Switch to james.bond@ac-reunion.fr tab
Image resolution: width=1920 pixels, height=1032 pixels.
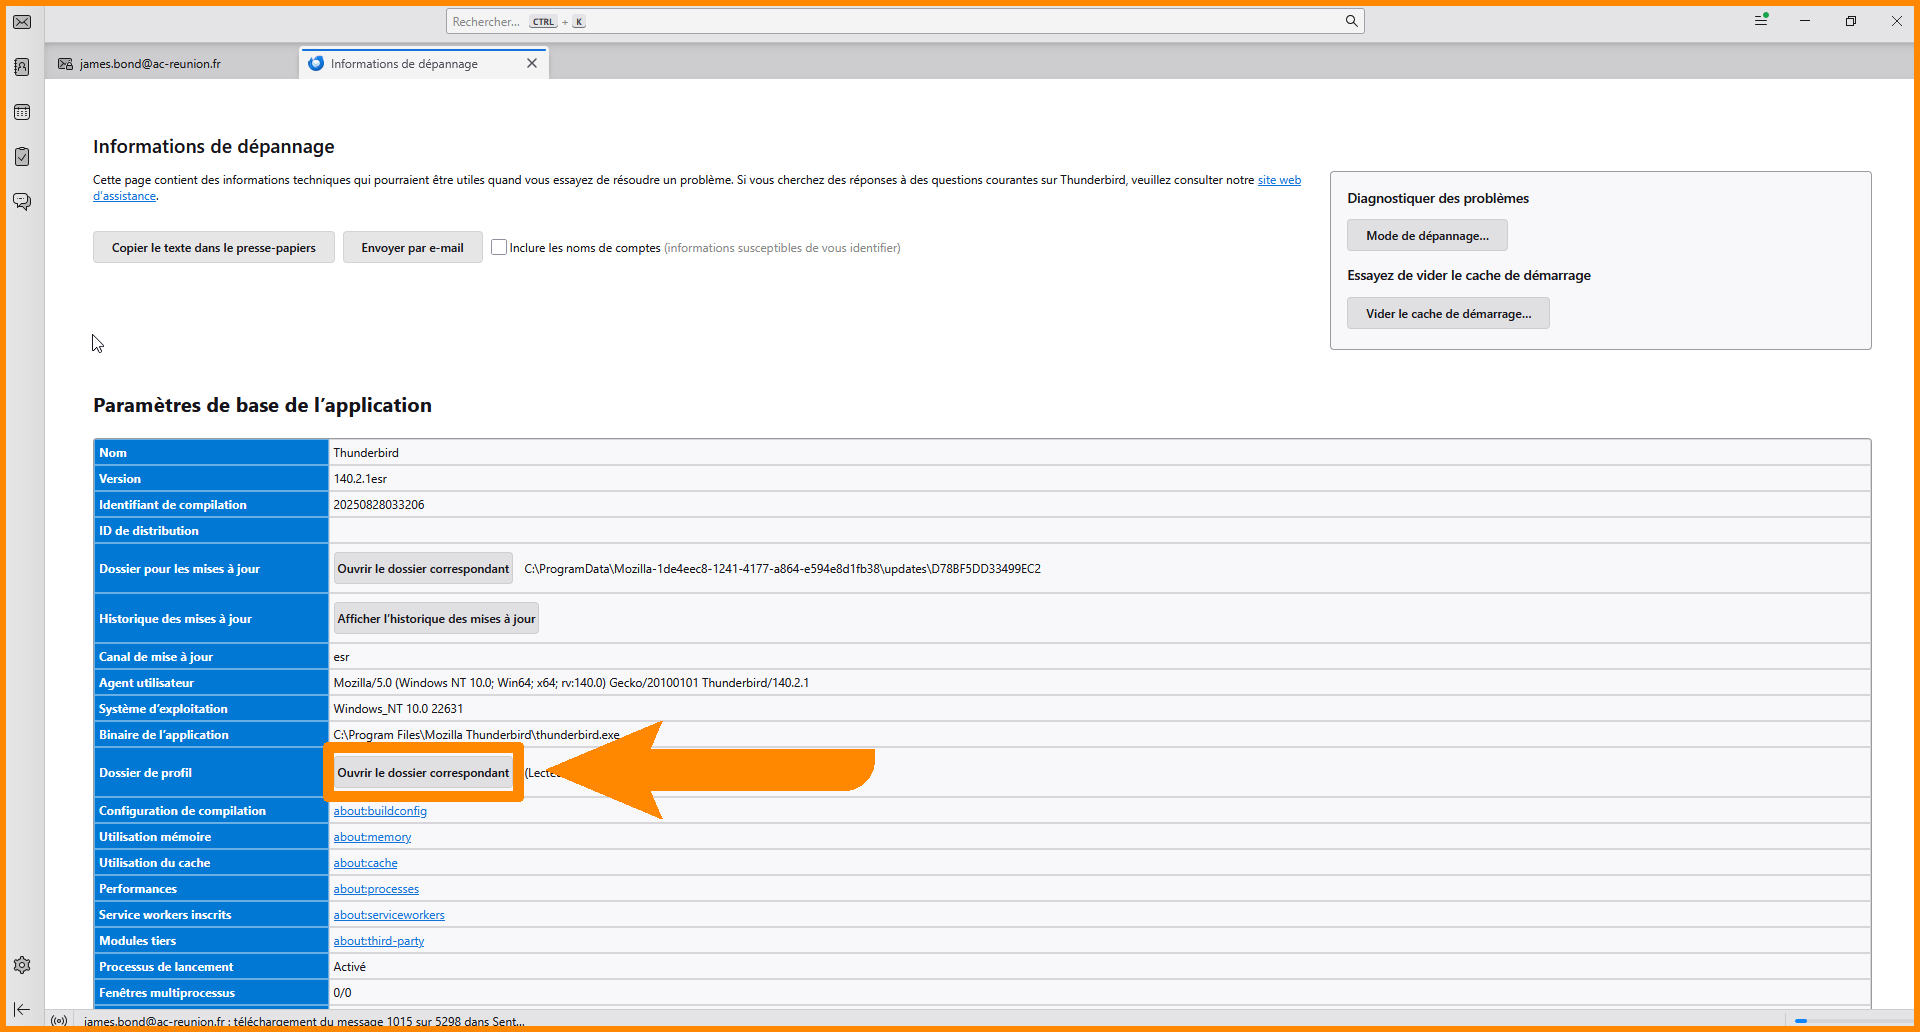[150, 64]
